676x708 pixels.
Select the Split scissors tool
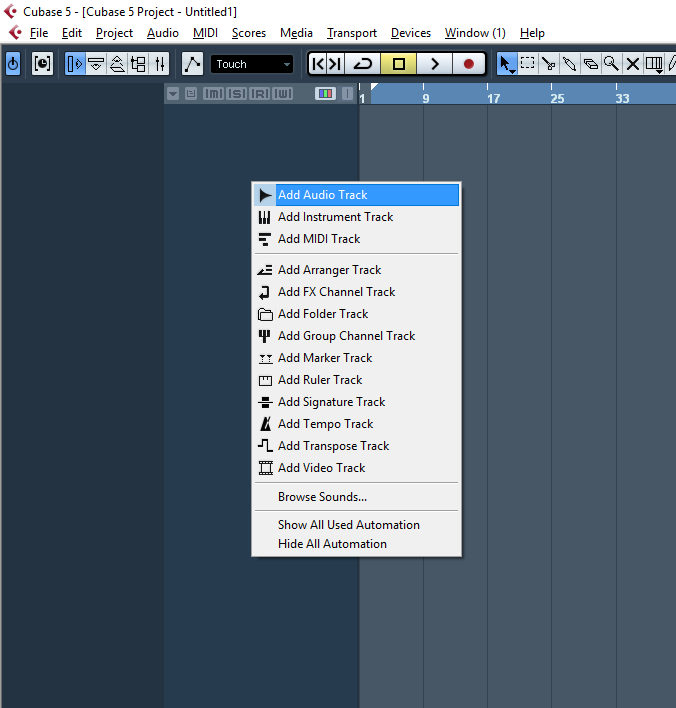pyautogui.click(x=548, y=64)
